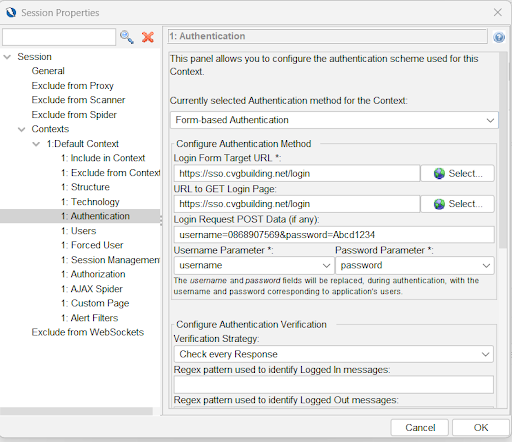
Task: Collapse the 1:Default Context node
Action: (x=36, y=144)
